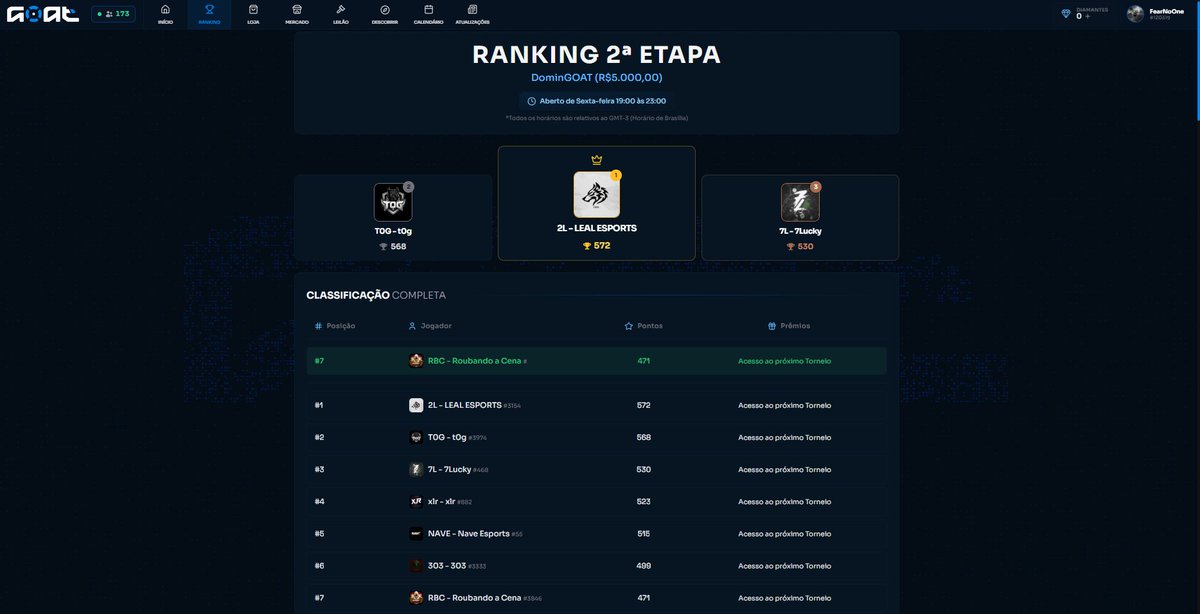Open the Mercado section
This screenshot has width=1200, height=614.
click(x=297, y=14)
